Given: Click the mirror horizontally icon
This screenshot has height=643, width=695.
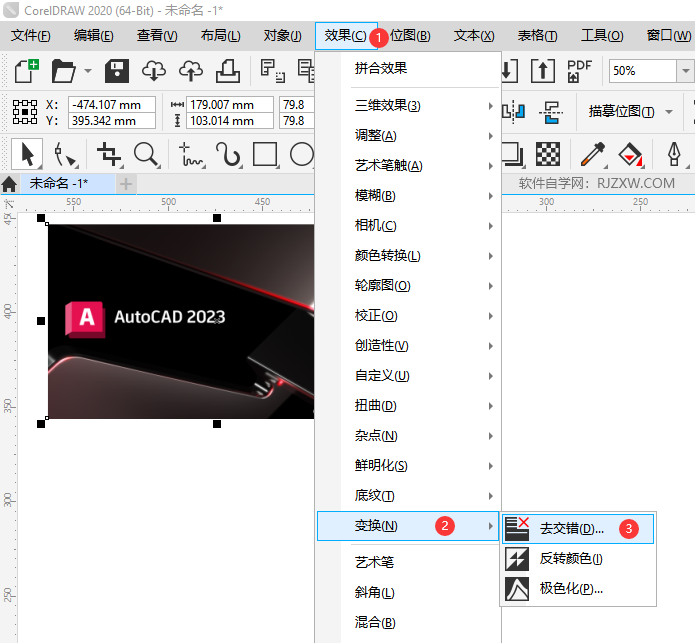Looking at the screenshot, I should pyautogui.click(x=514, y=112).
